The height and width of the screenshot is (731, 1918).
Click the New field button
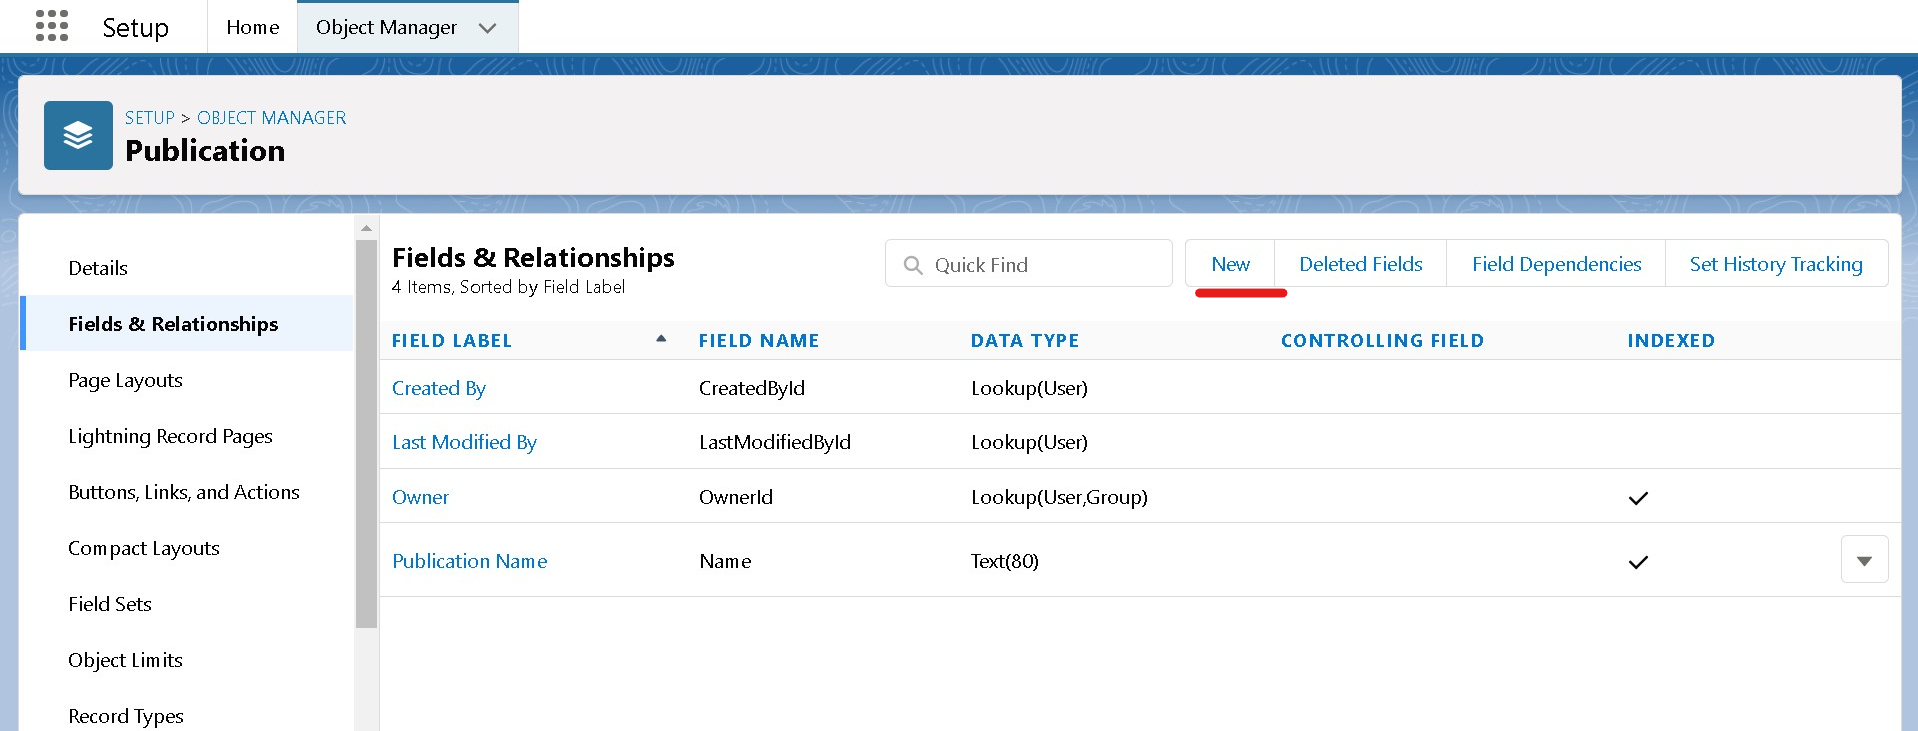click(1230, 264)
